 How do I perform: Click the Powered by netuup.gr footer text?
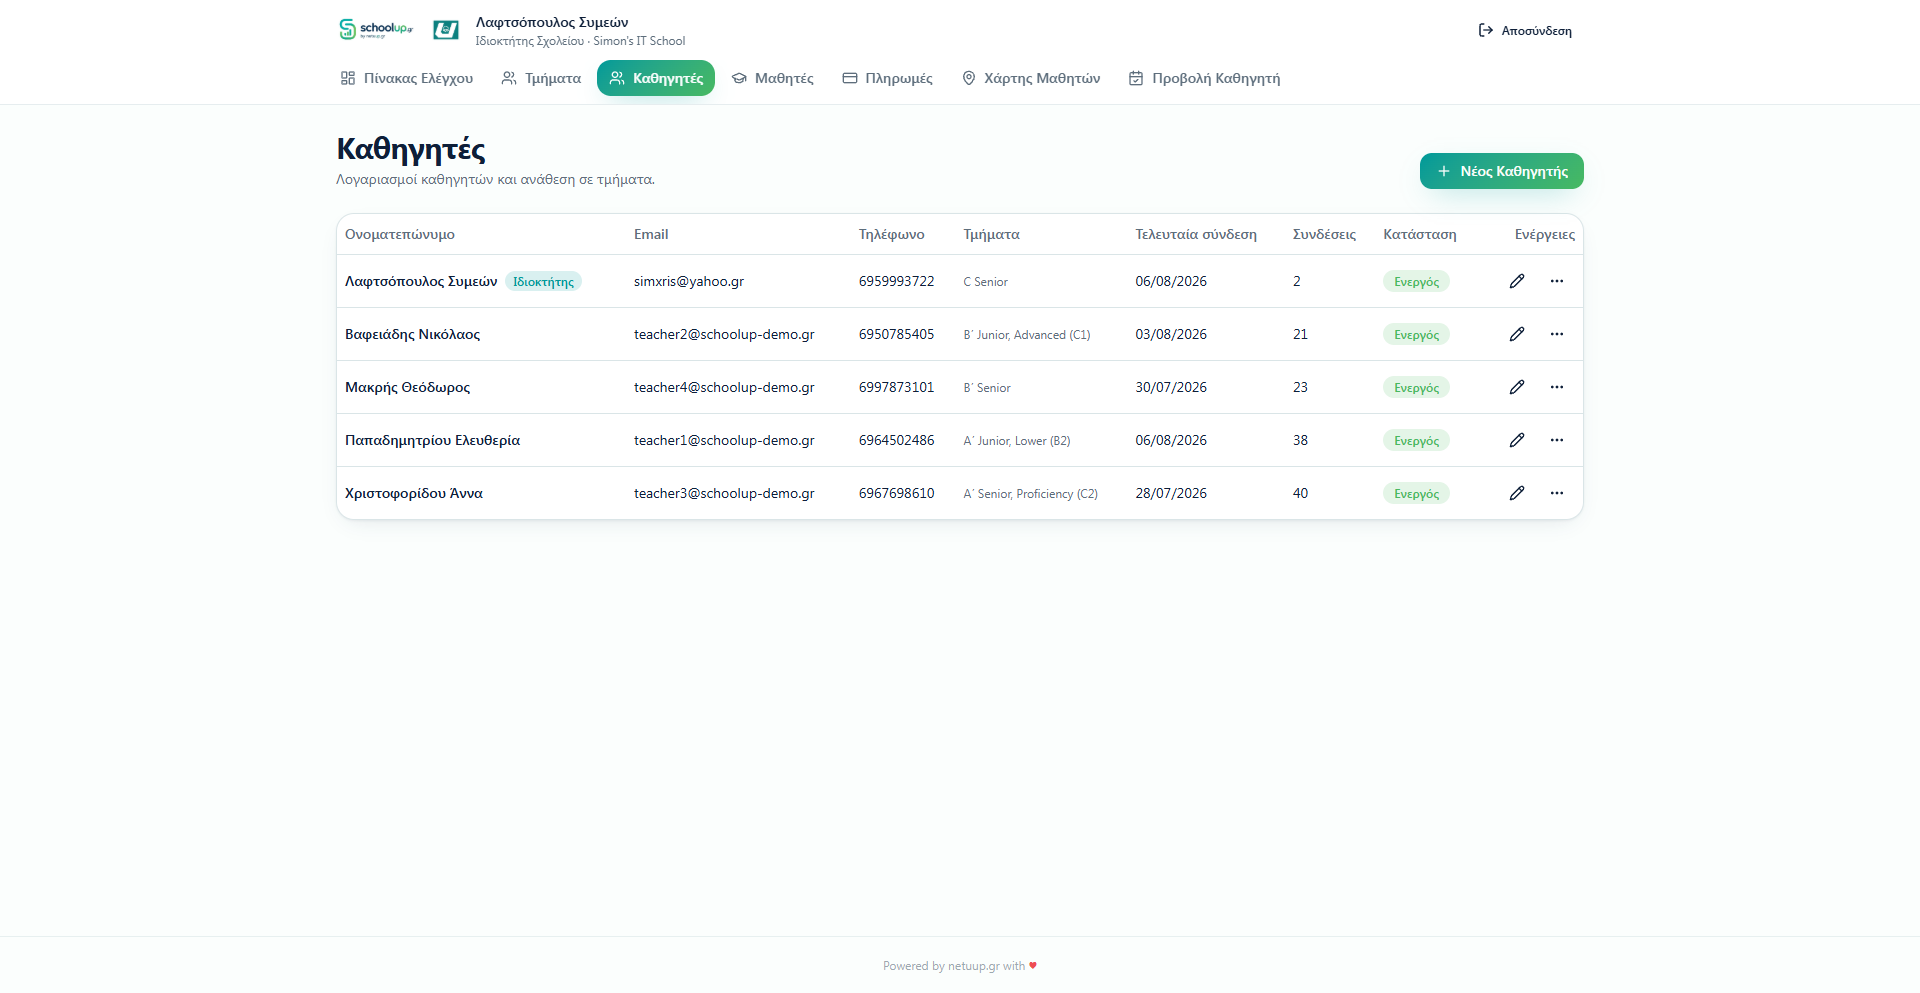pyautogui.click(x=960, y=966)
